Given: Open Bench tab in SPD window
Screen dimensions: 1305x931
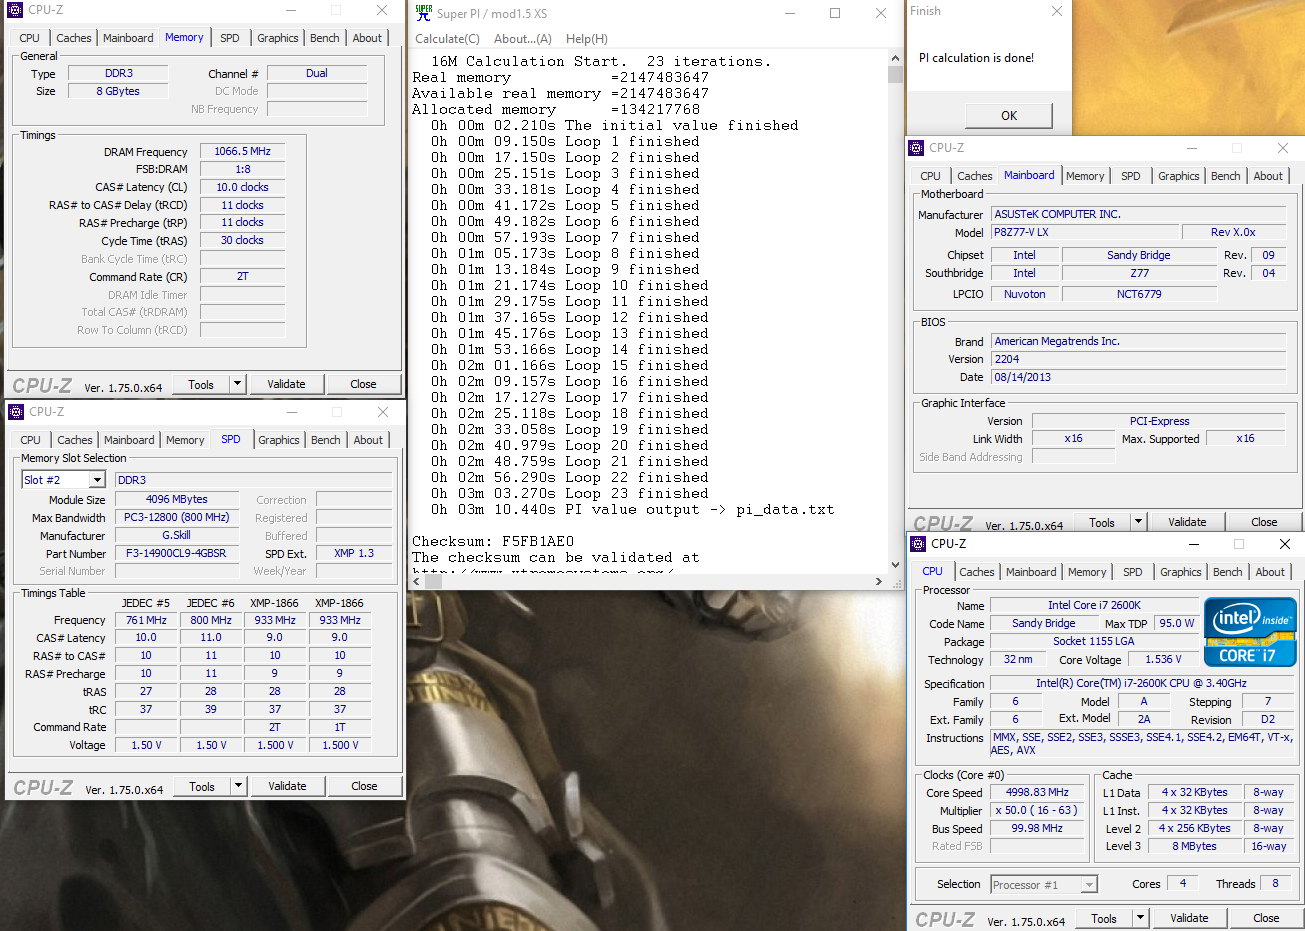Looking at the screenshot, I should pos(326,440).
